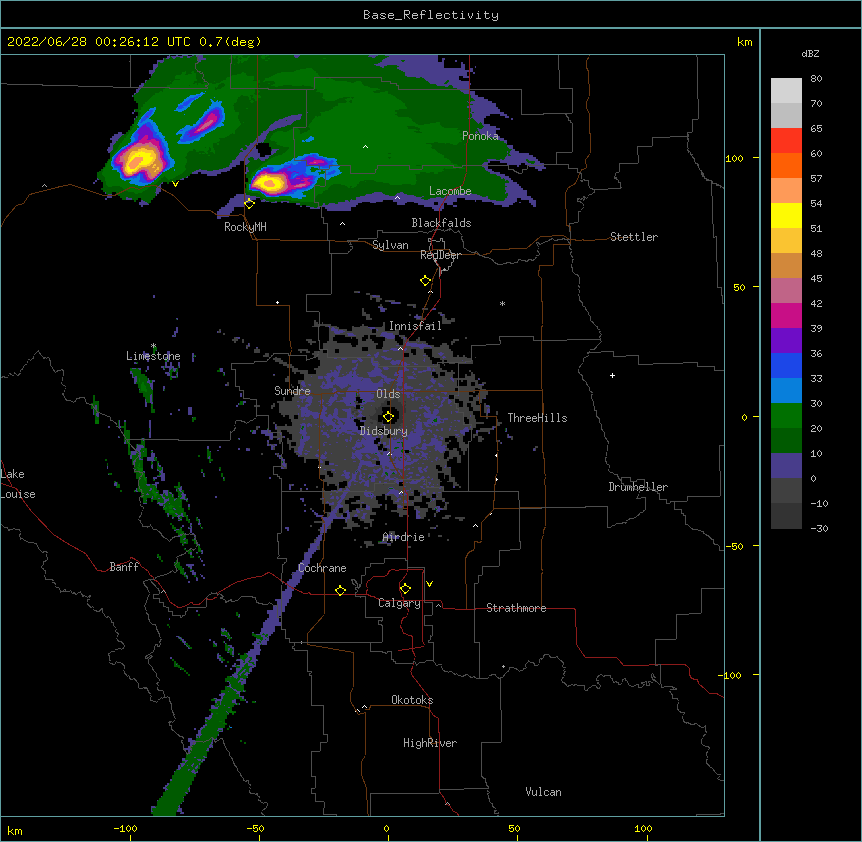862x842 pixels.
Task: Click the Innisfail city label
Action: point(415,326)
